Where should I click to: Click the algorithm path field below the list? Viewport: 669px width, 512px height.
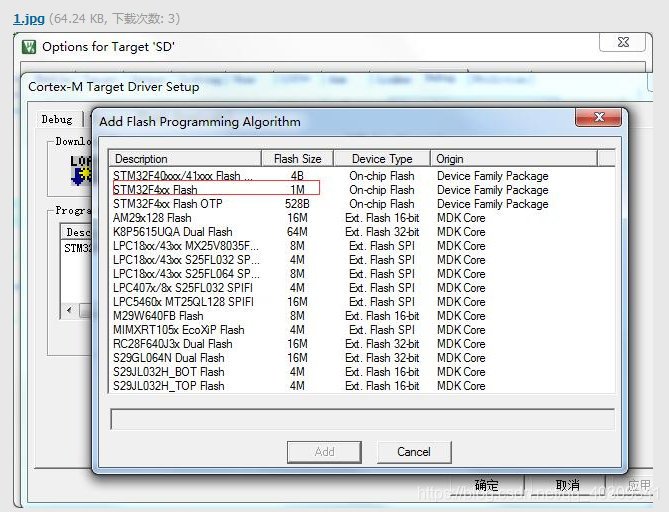pyautogui.click(x=362, y=419)
